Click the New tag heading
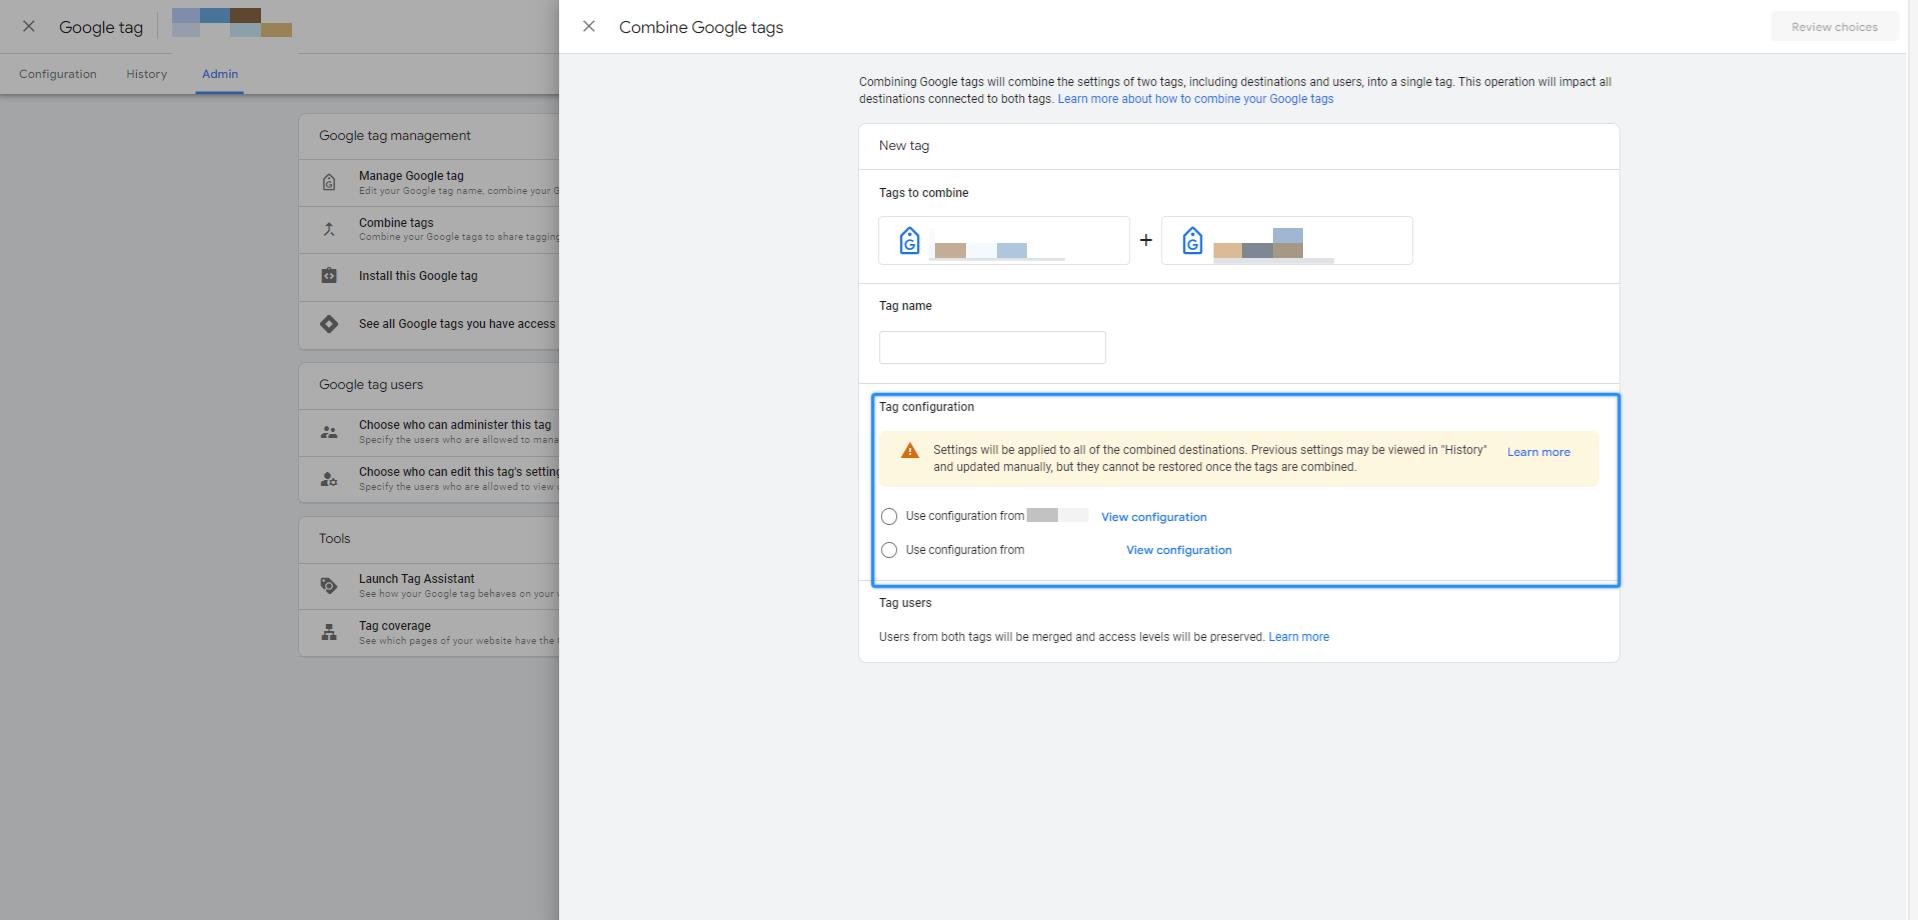 tap(904, 146)
